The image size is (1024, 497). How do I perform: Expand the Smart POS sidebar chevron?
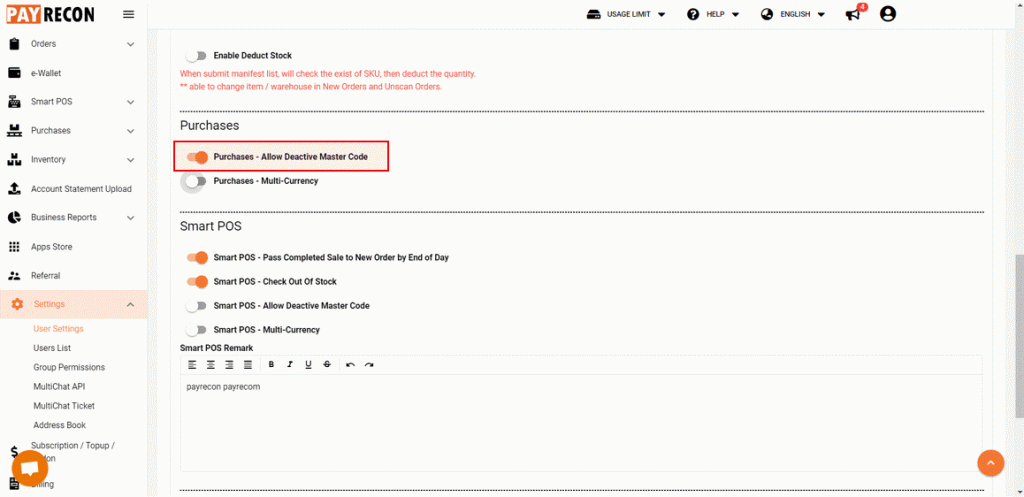point(131,102)
